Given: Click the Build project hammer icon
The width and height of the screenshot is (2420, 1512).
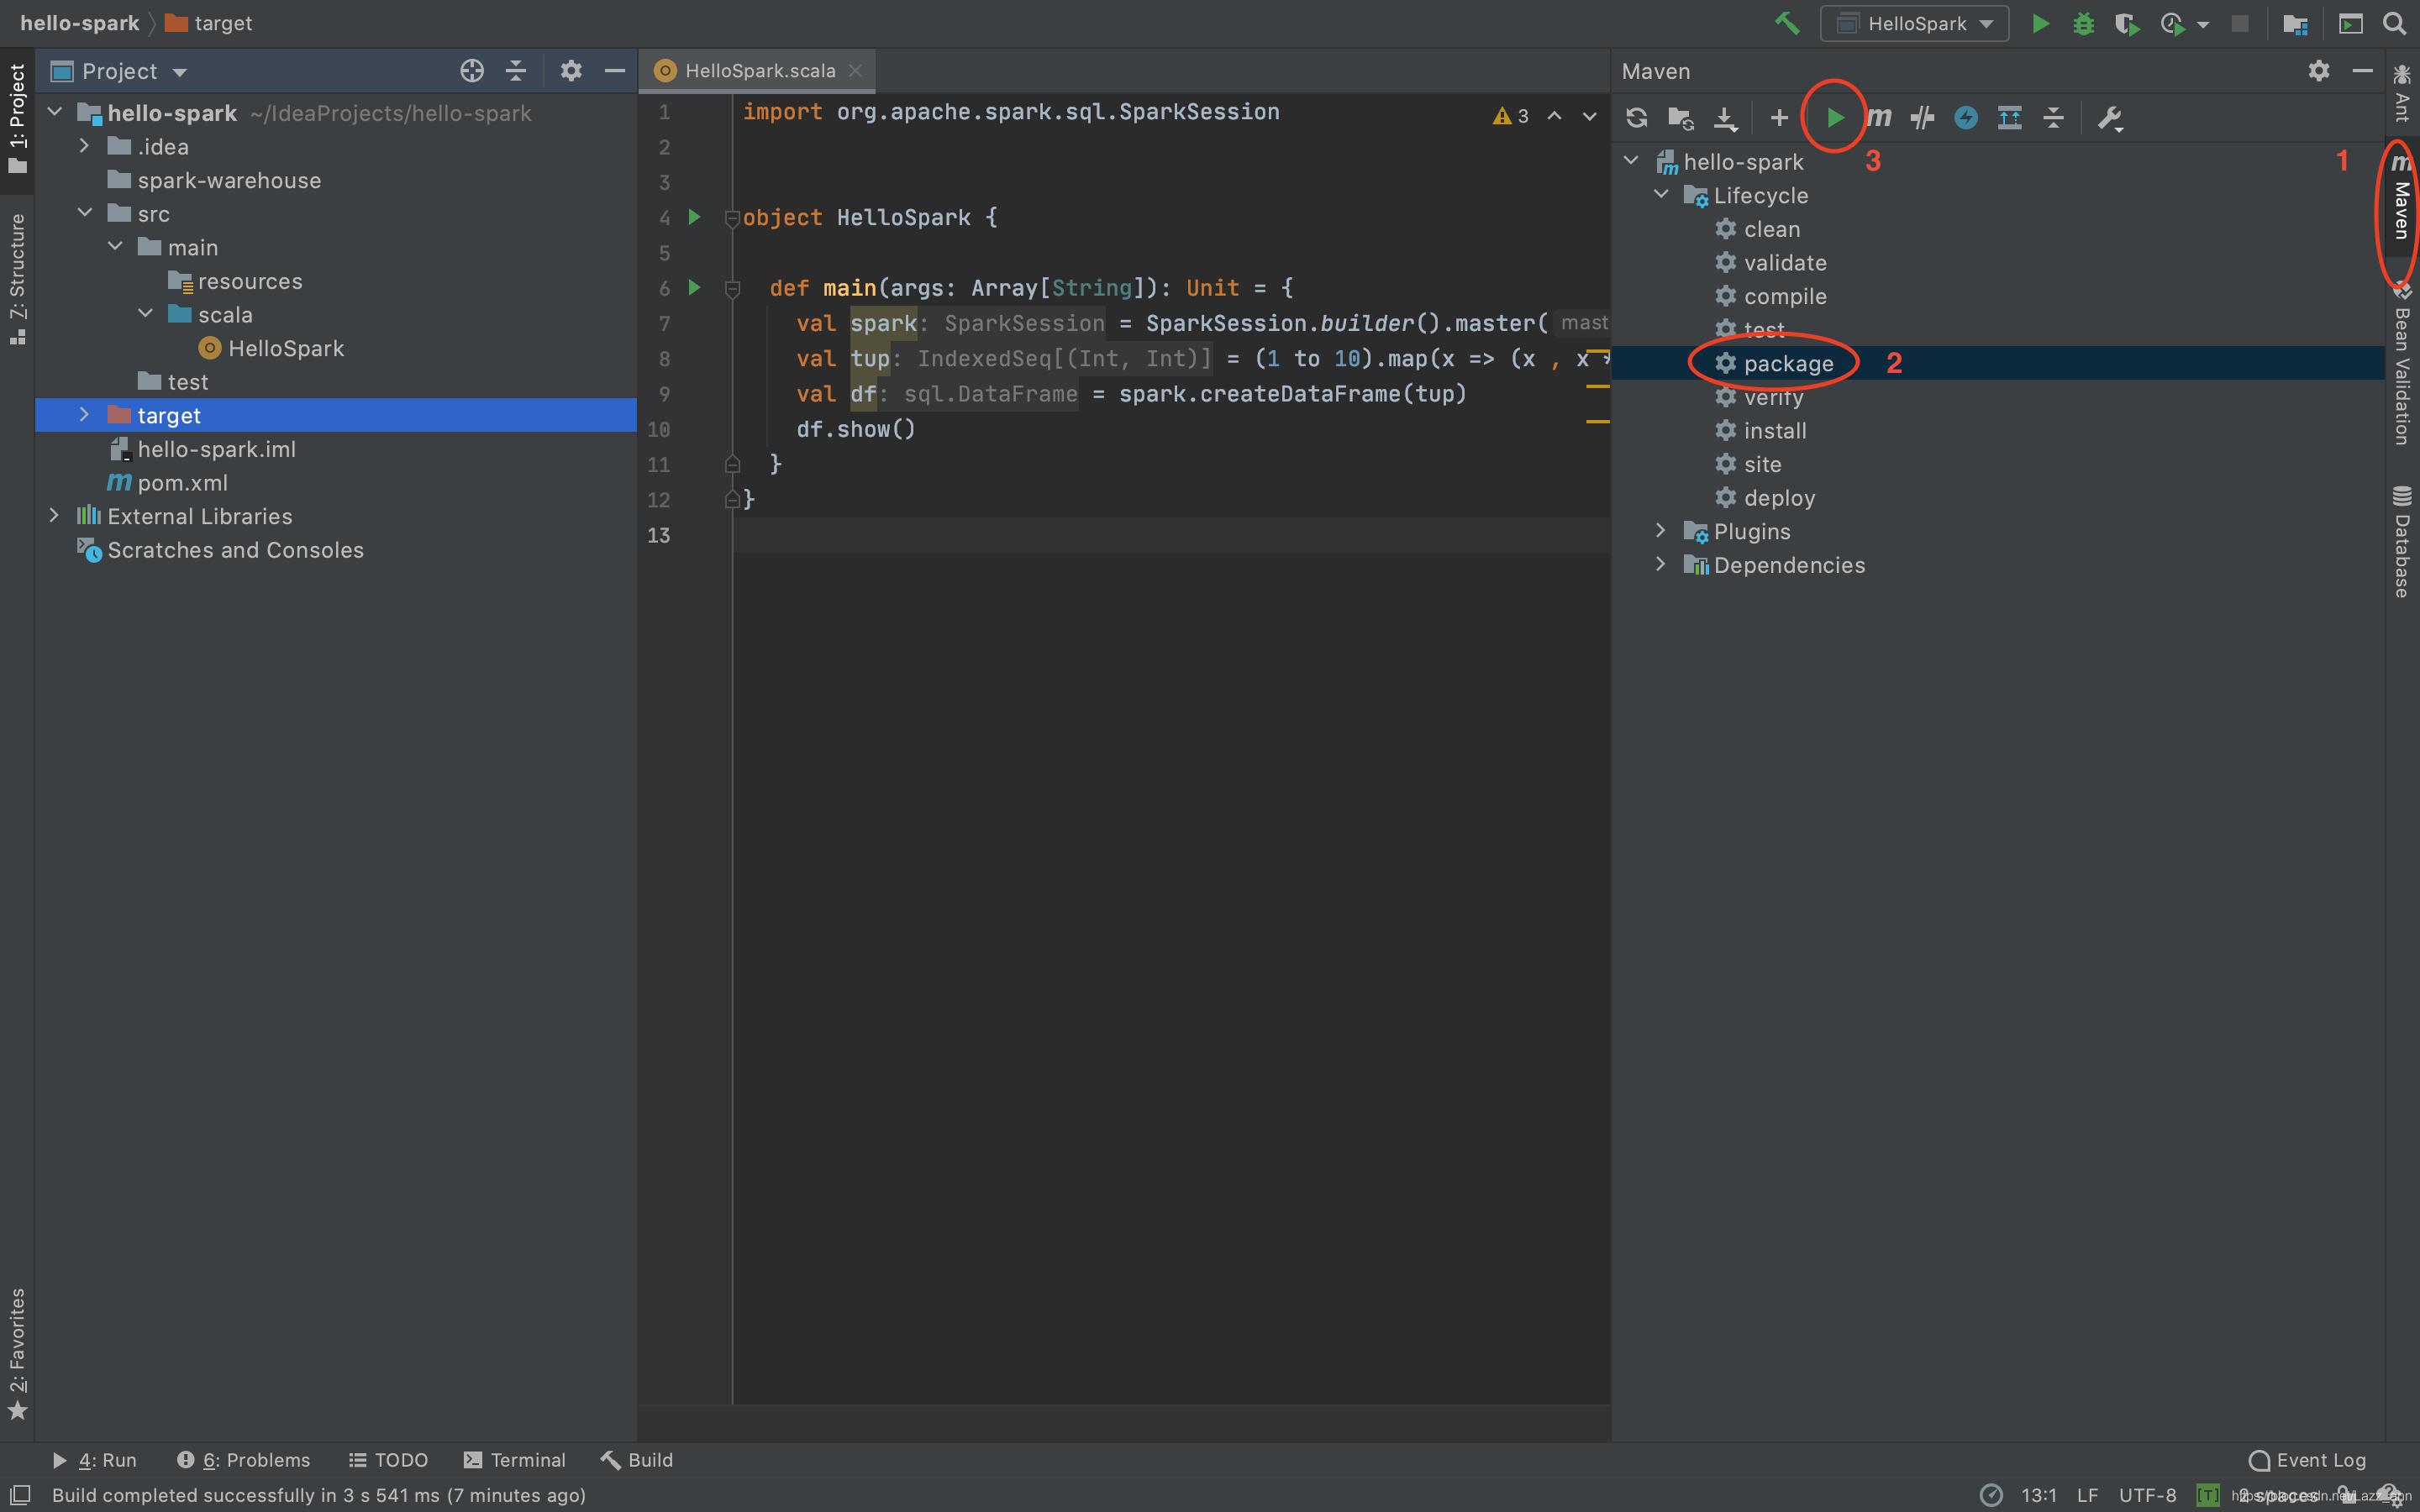Looking at the screenshot, I should tap(1787, 23).
